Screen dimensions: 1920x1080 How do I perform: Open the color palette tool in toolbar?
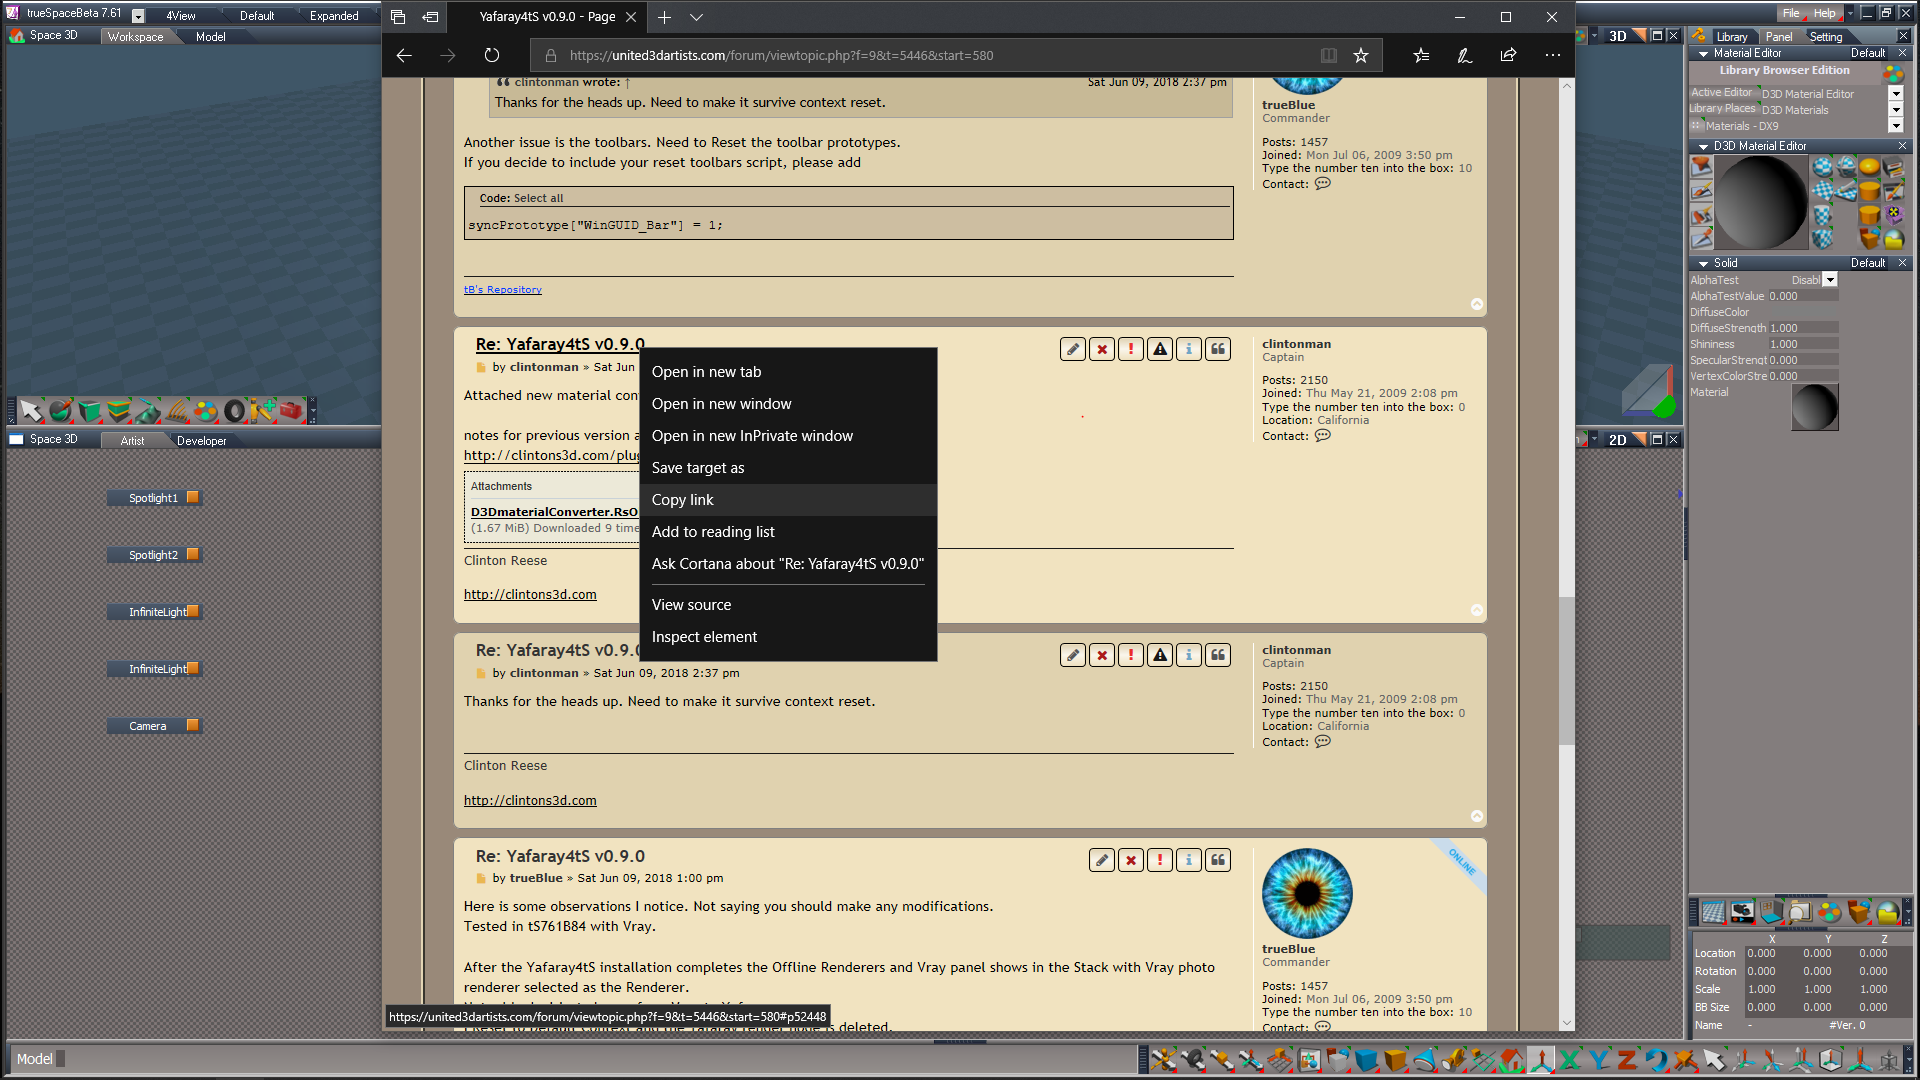click(205, 410)
